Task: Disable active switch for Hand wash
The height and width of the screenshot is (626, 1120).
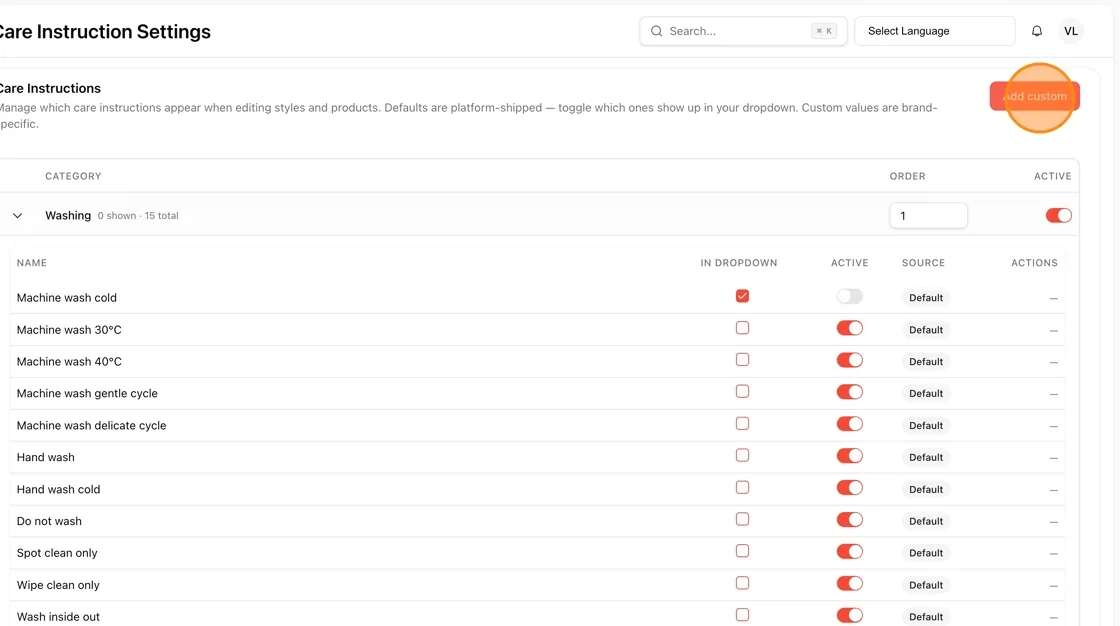Action: (x=849, y=456)
